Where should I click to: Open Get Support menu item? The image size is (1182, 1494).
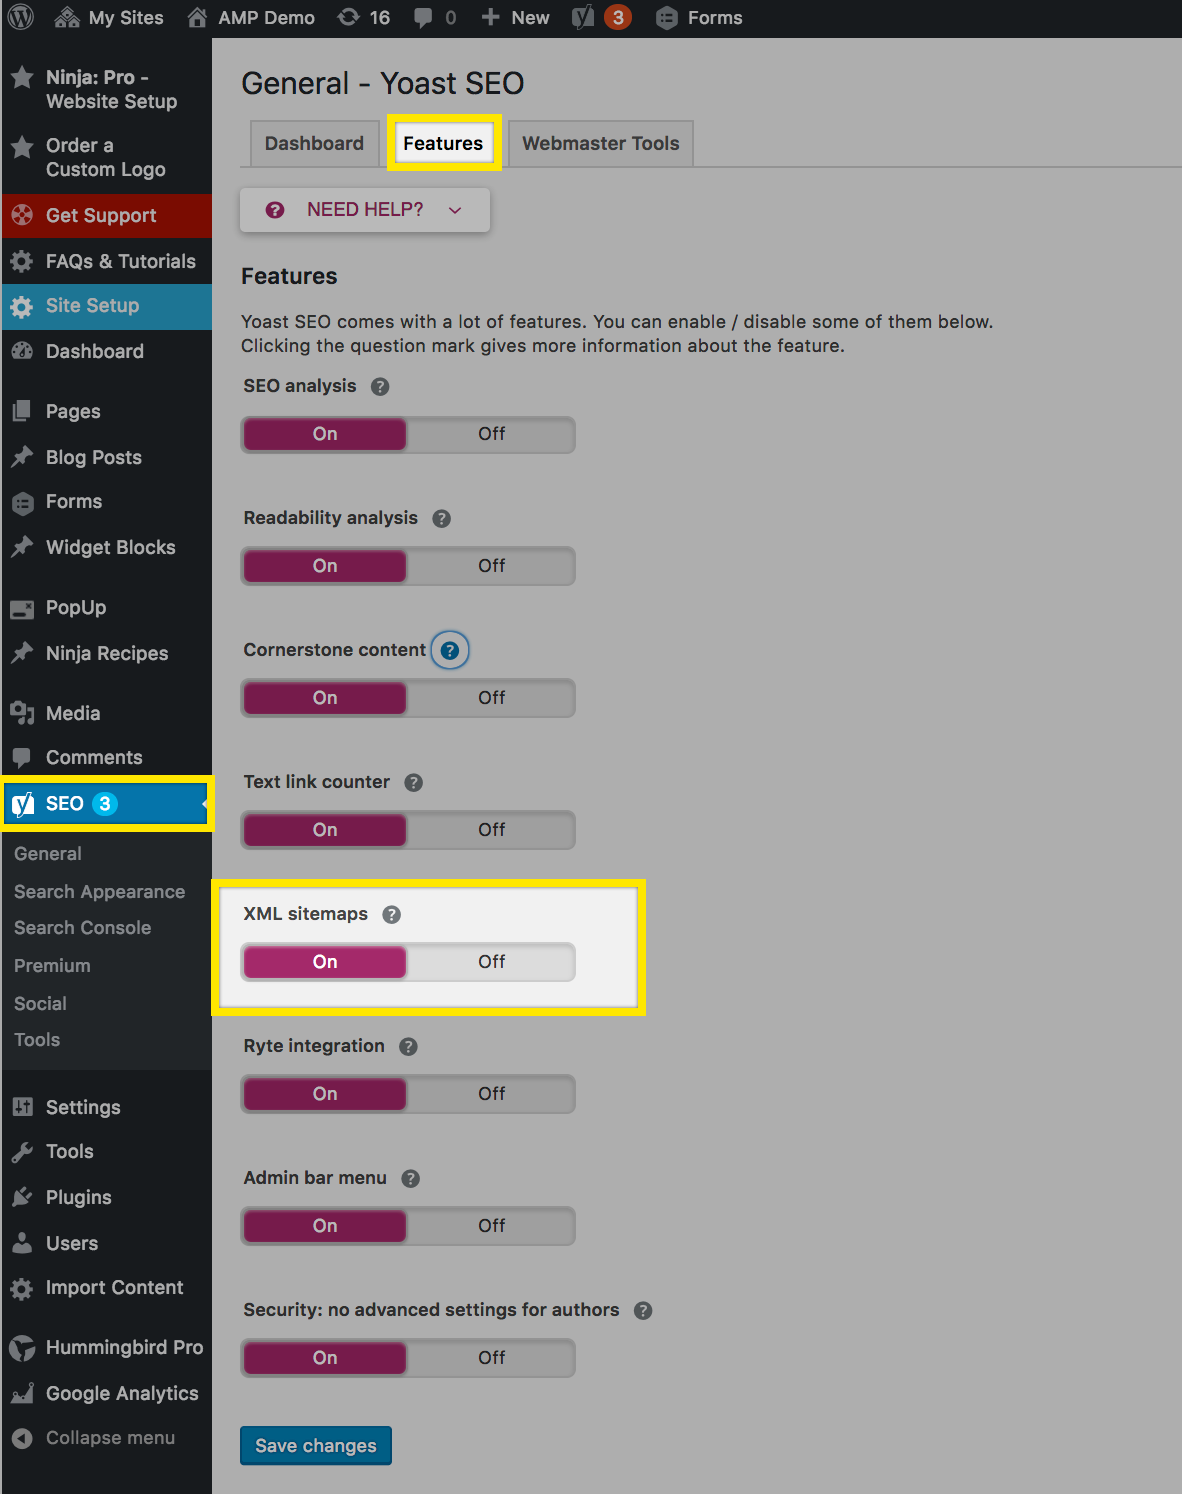pyautogui.click(x=106, y=215)
